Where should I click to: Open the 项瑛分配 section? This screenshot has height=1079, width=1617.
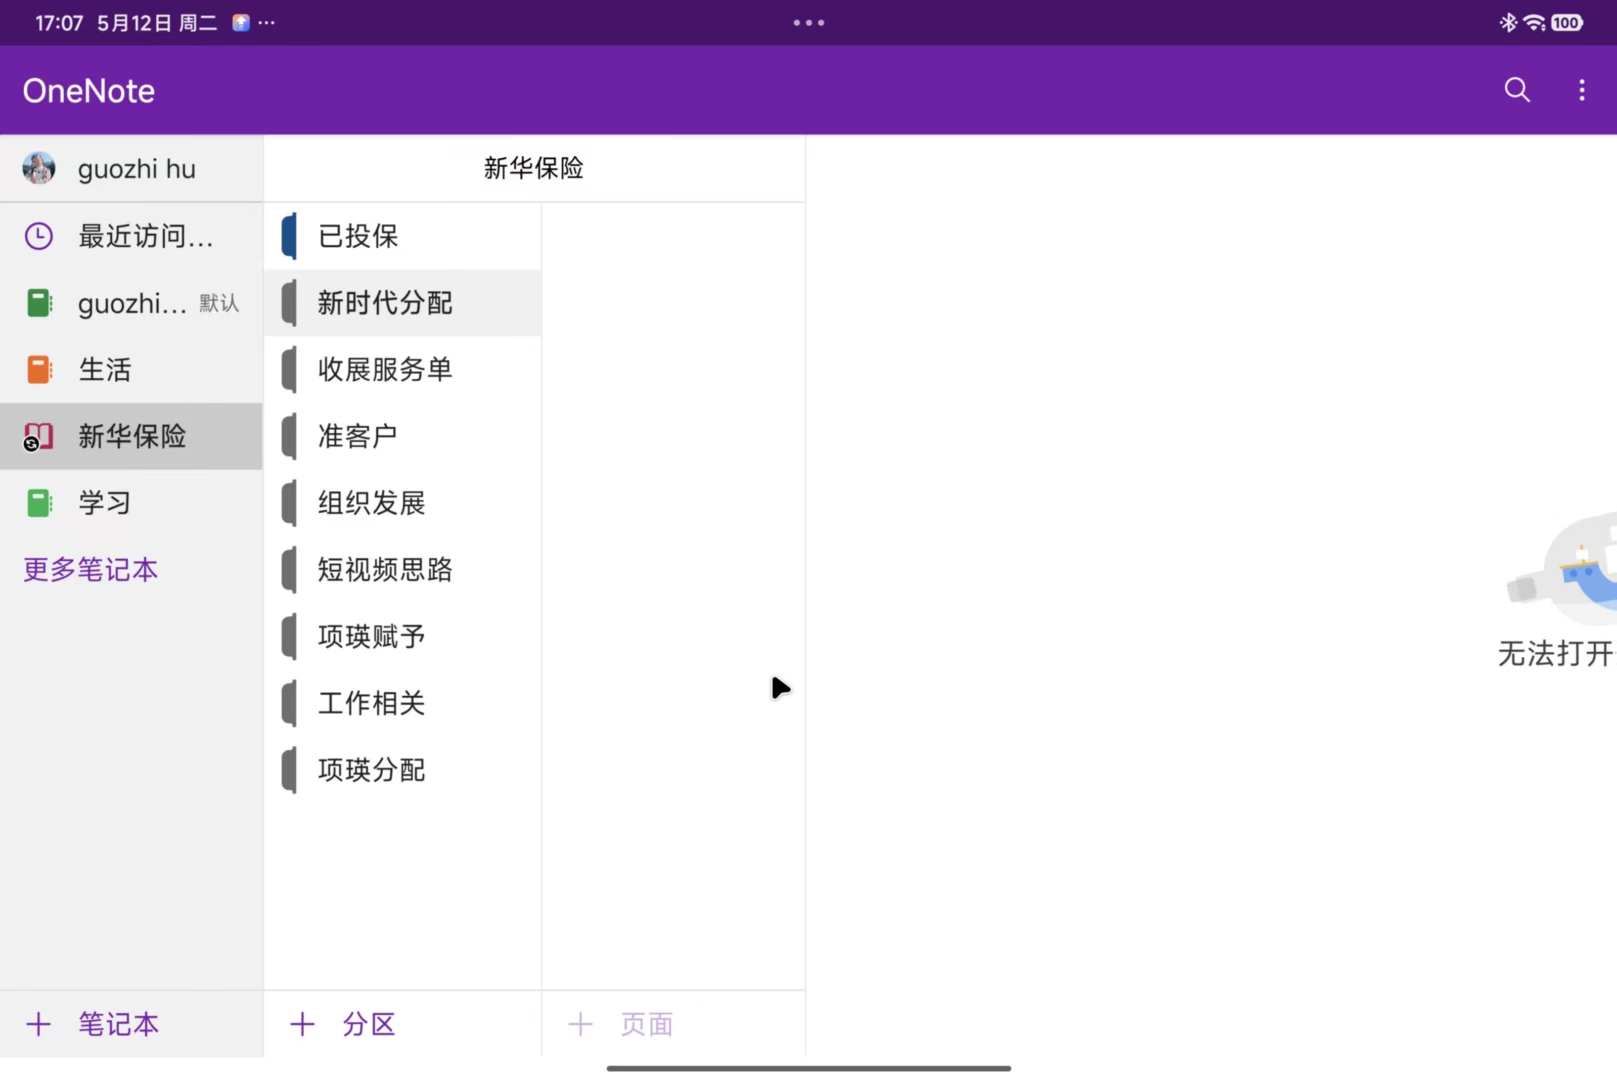click(403, 770)
